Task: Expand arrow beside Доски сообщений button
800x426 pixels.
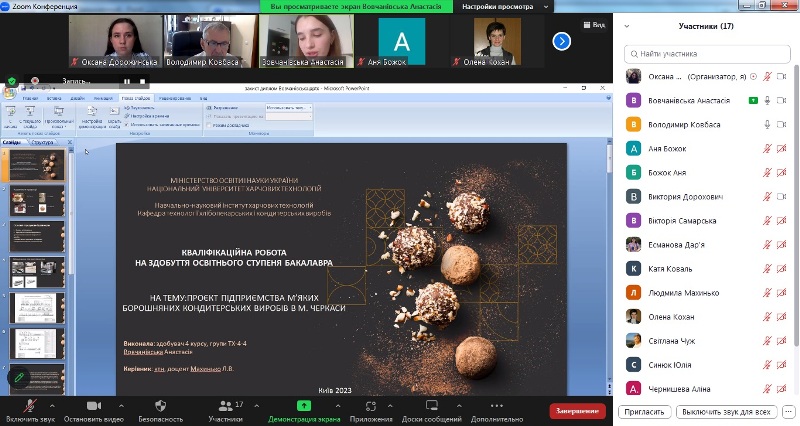Action: tap(459, 406)
